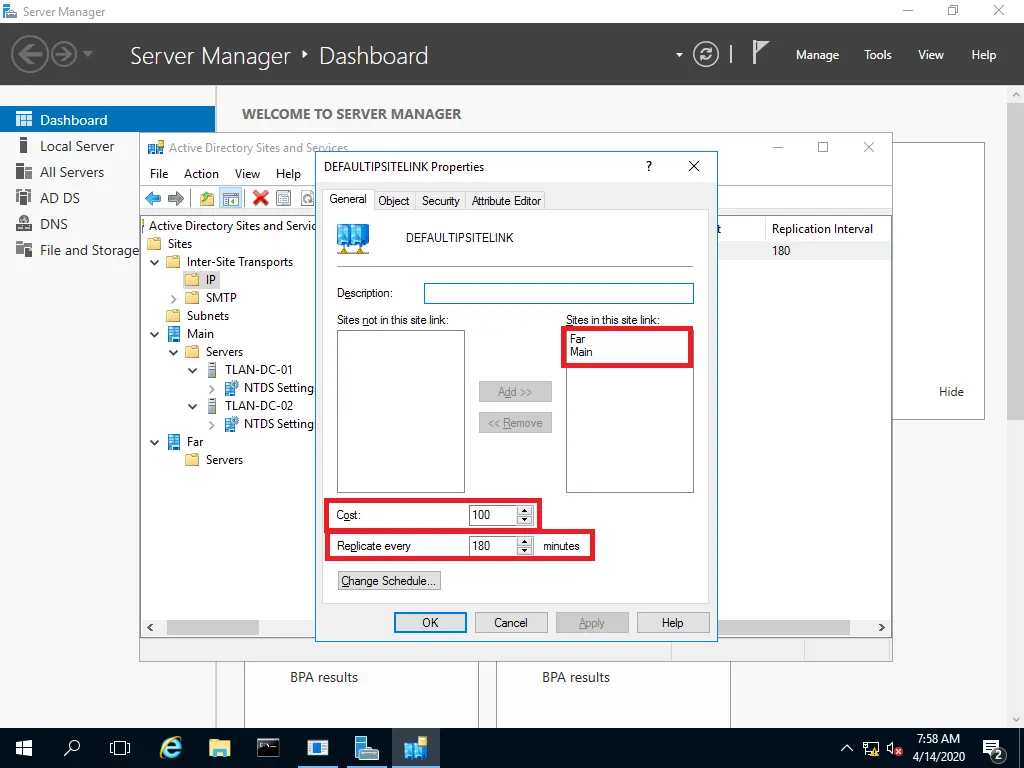Image resolution: width=1024 pixels, height=768 pixels.
Task: Click the Properties toolbar icon
Action: pyautogui.click(x=283, y=198)
